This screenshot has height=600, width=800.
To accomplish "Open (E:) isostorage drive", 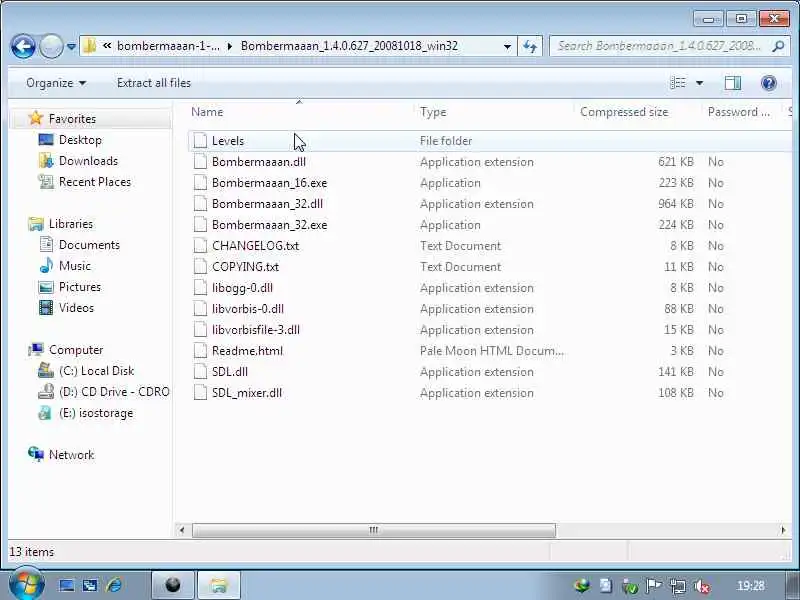I will (x=95, y=413).
